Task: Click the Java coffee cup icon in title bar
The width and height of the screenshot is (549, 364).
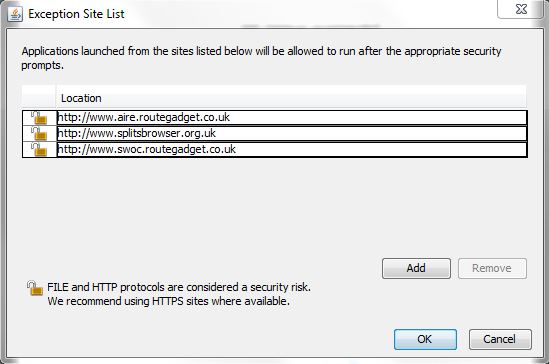Action: point(15,14)
